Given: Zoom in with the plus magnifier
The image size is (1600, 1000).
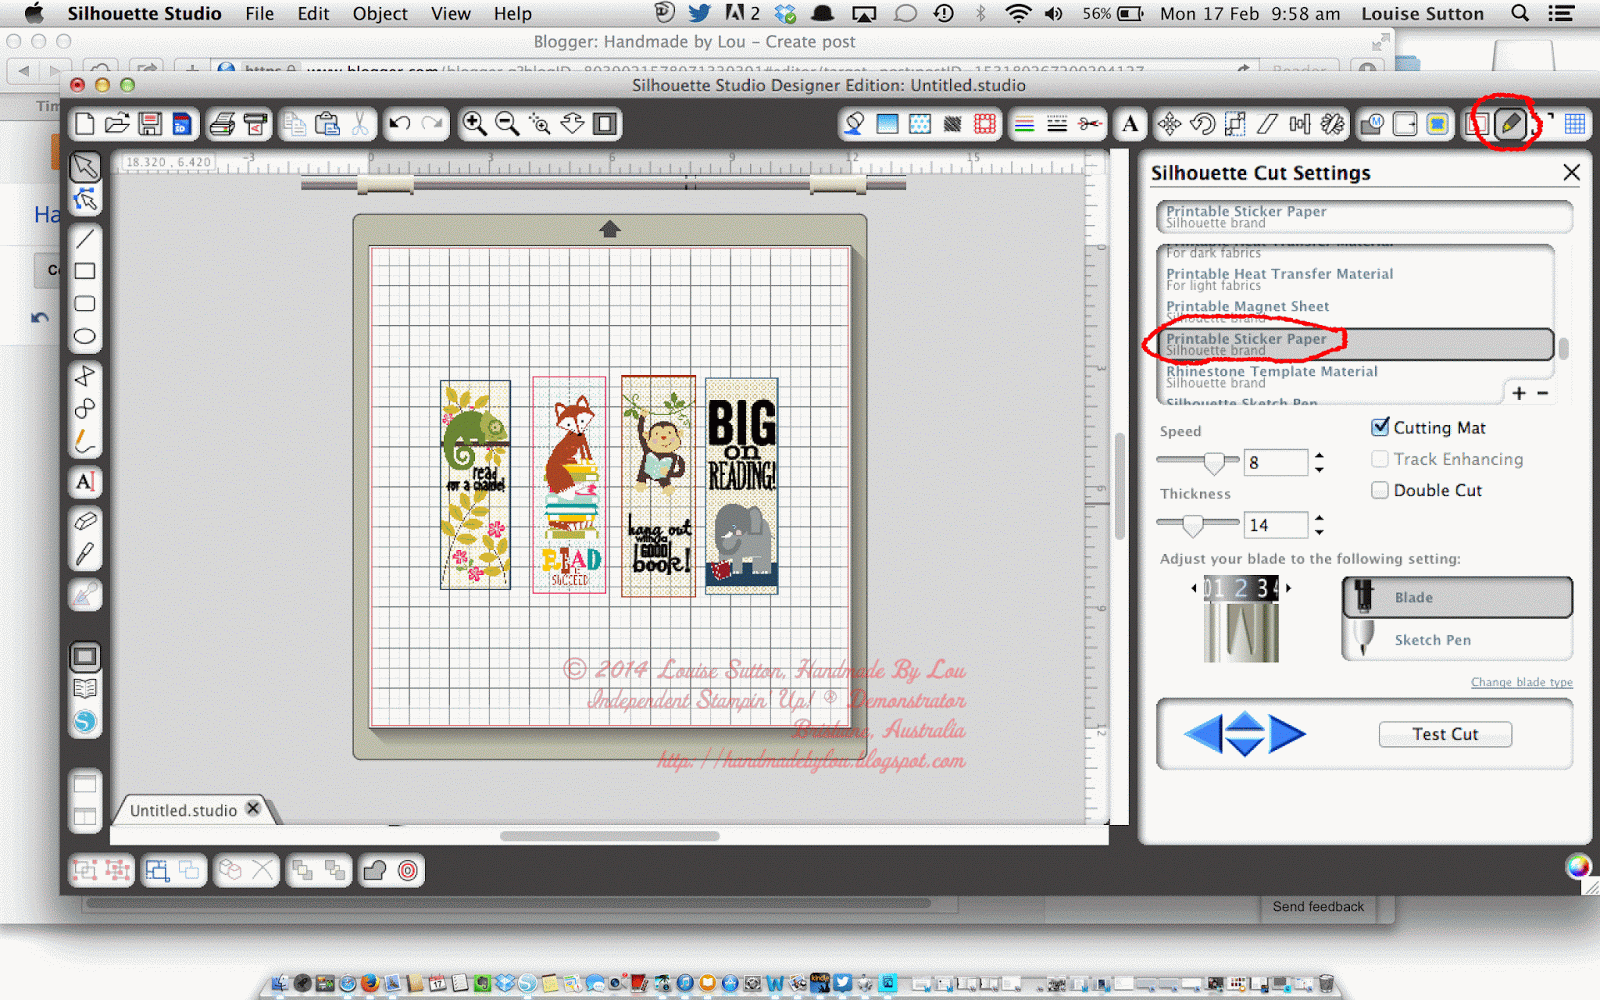Looking at the screenshot, I should coord(474,124).
